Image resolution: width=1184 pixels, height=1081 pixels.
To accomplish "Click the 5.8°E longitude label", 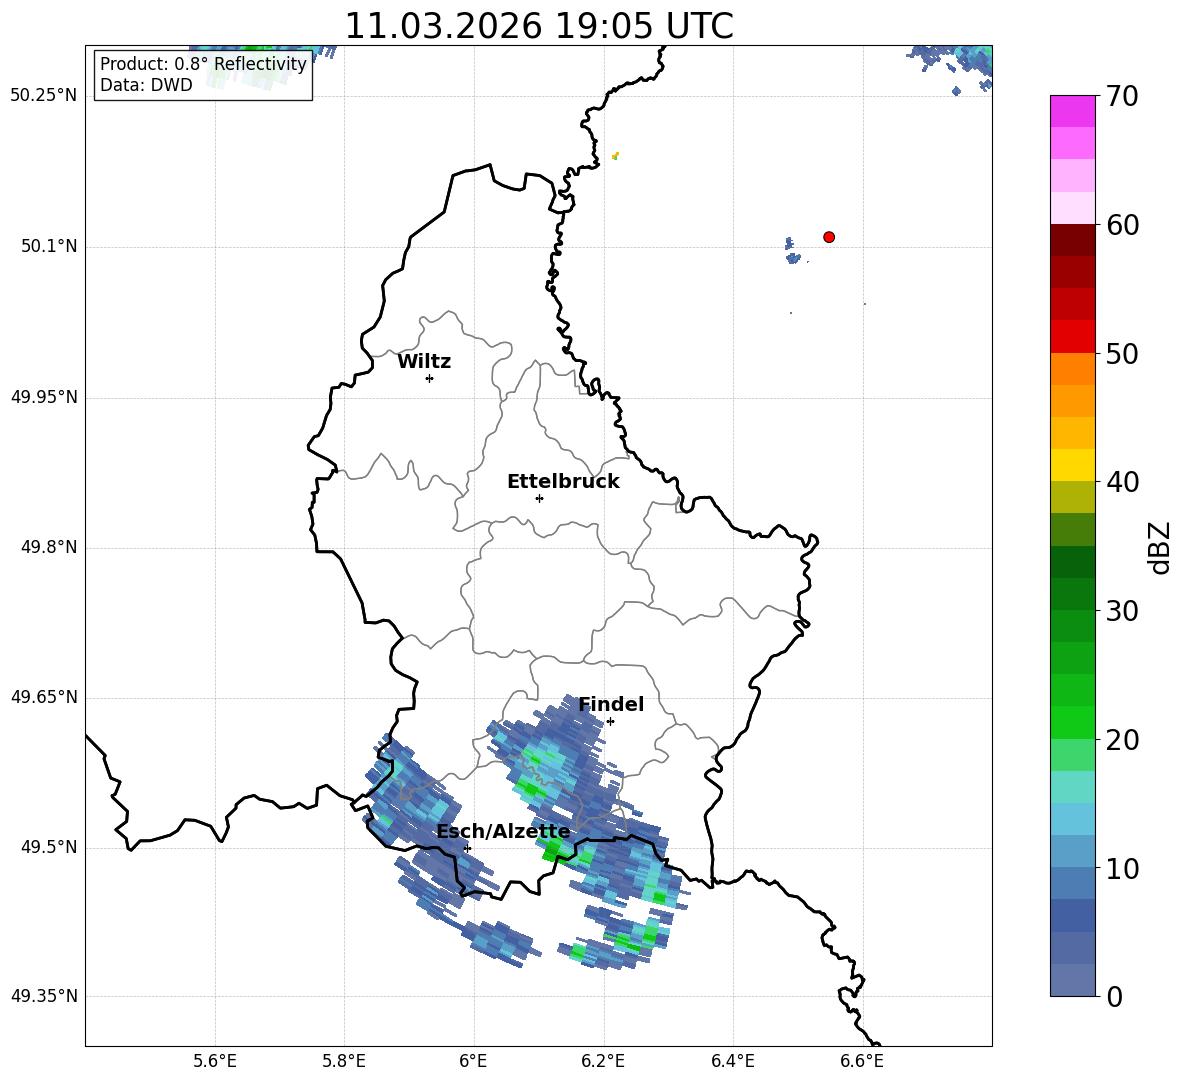I will click(x=344, y=1061).
